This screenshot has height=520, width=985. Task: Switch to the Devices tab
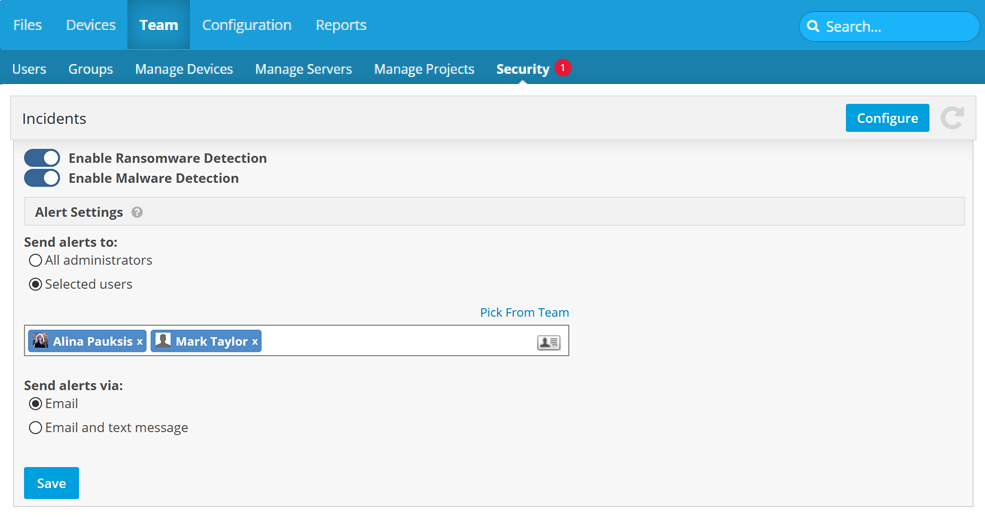click(91, 25)
